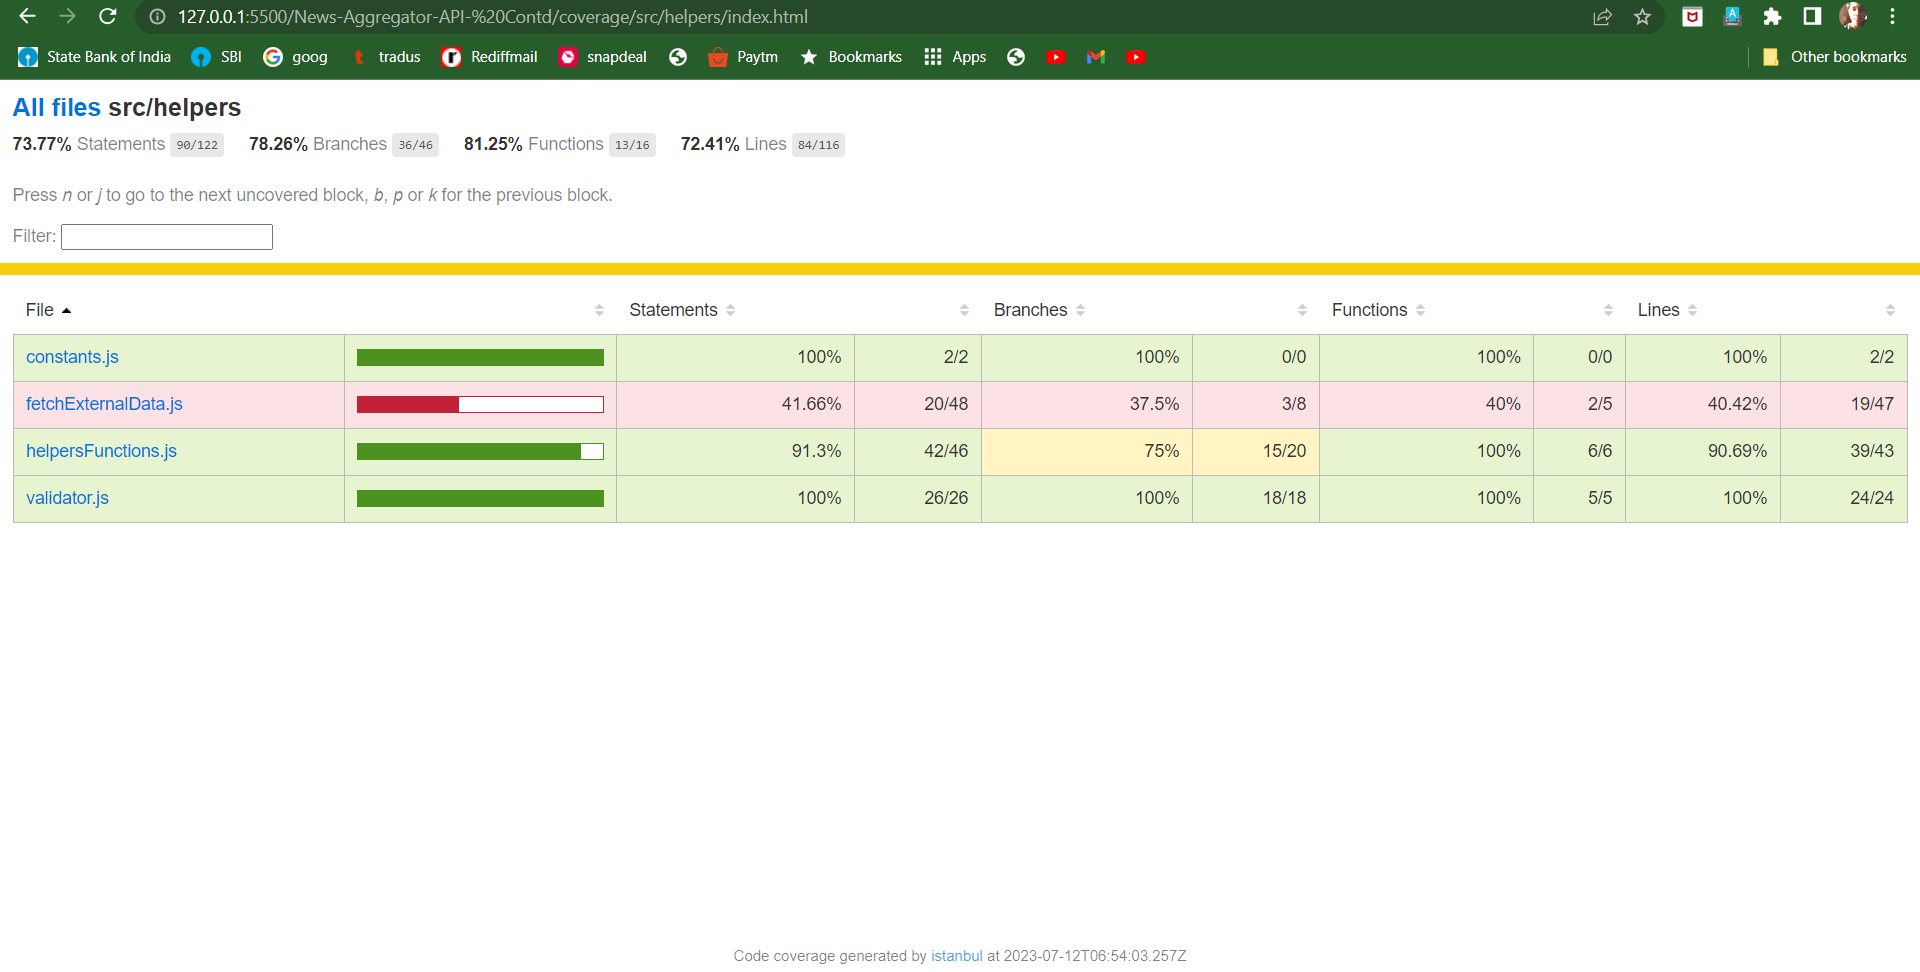Viewport: 1920px width, 972px height.
Task: Focus the Filter input field
Action: click(167, 237)
